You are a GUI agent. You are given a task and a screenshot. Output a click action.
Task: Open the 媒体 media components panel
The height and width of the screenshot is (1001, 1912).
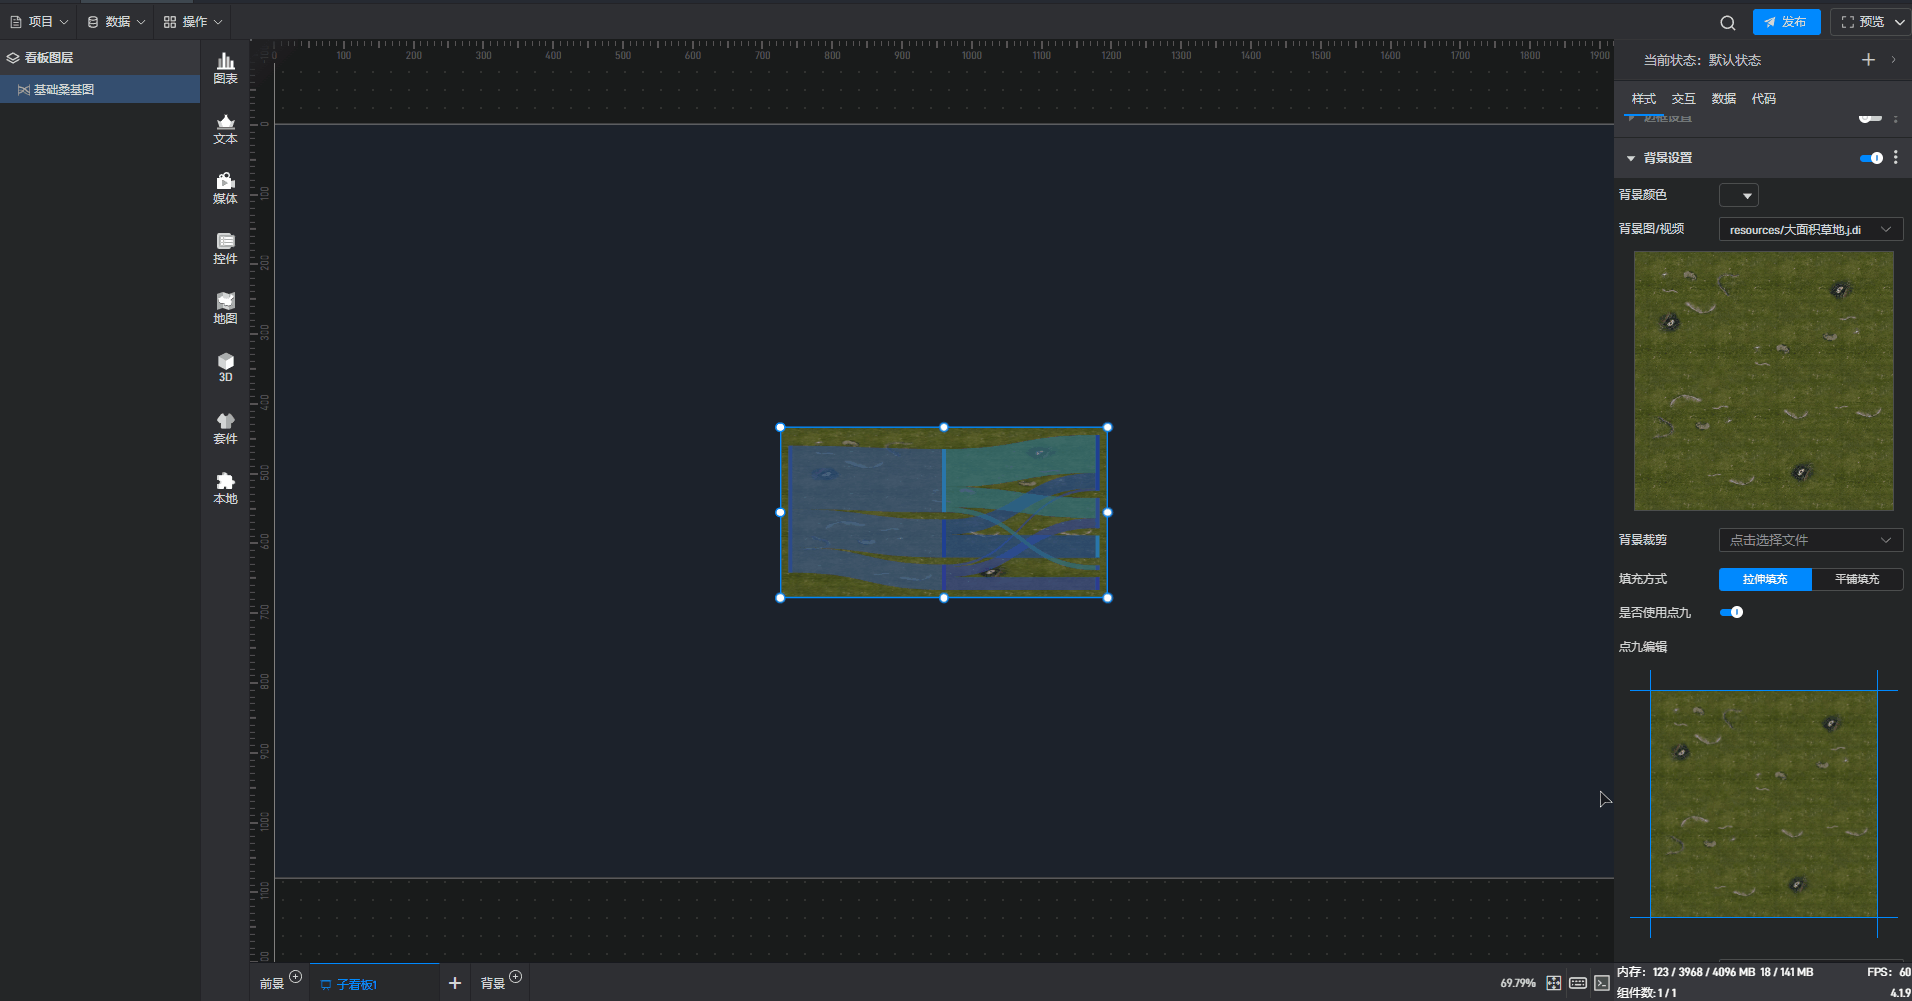point(225,188)
